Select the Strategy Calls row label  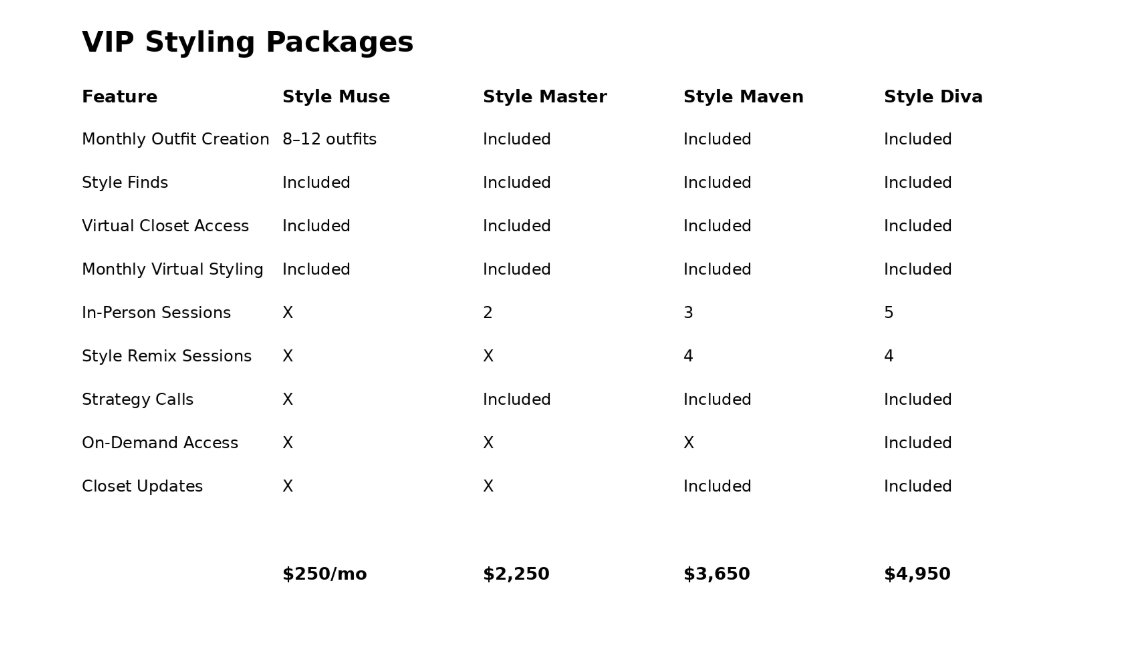point(137,400)
